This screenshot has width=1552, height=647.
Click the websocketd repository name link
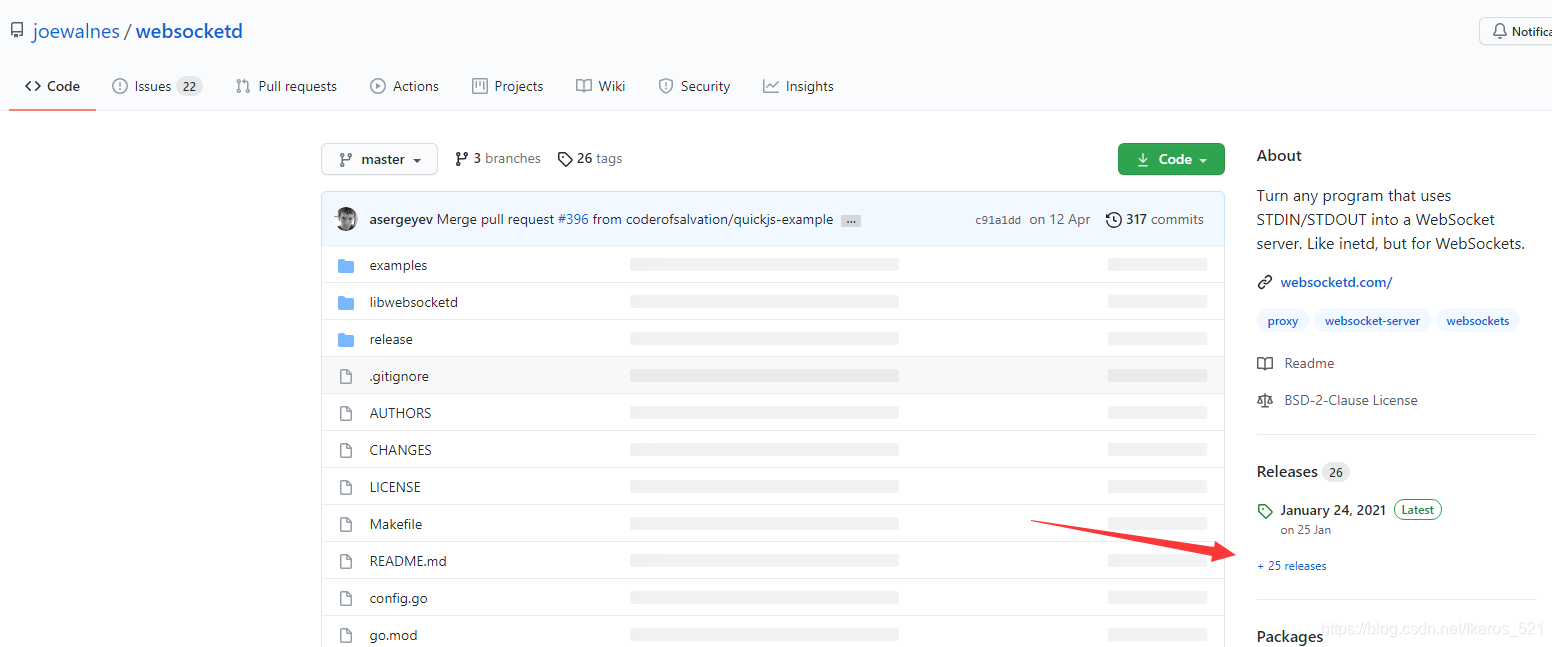pyautogui.click(x=189, y=31)
